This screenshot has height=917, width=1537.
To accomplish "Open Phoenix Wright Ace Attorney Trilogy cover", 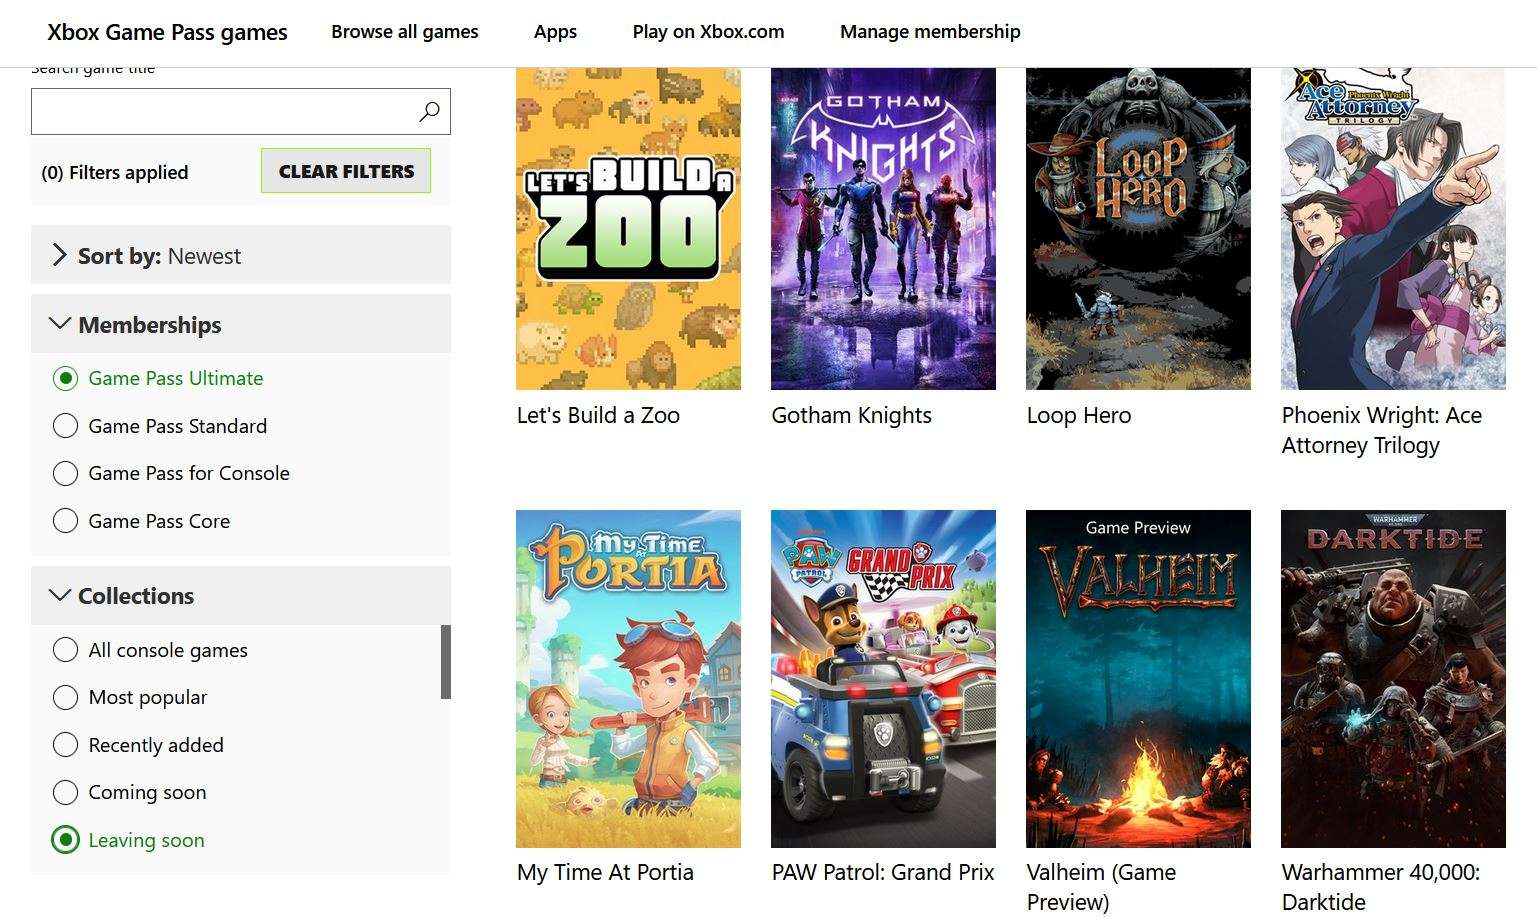I will click(1393, 229).
